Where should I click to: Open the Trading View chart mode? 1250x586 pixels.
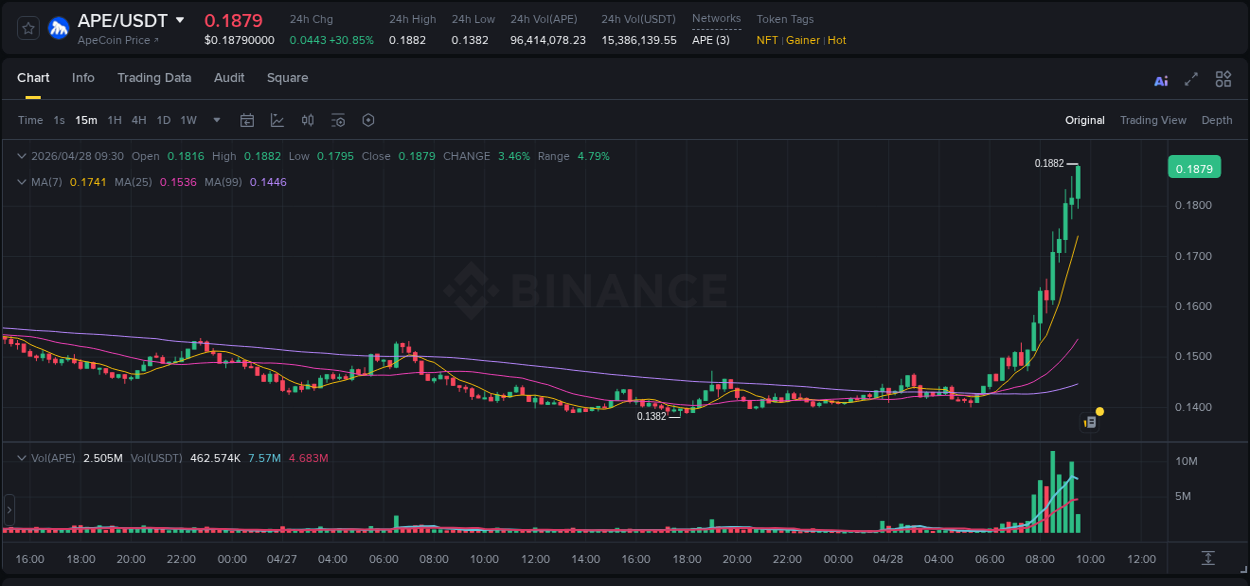(x=1153, y=120)
